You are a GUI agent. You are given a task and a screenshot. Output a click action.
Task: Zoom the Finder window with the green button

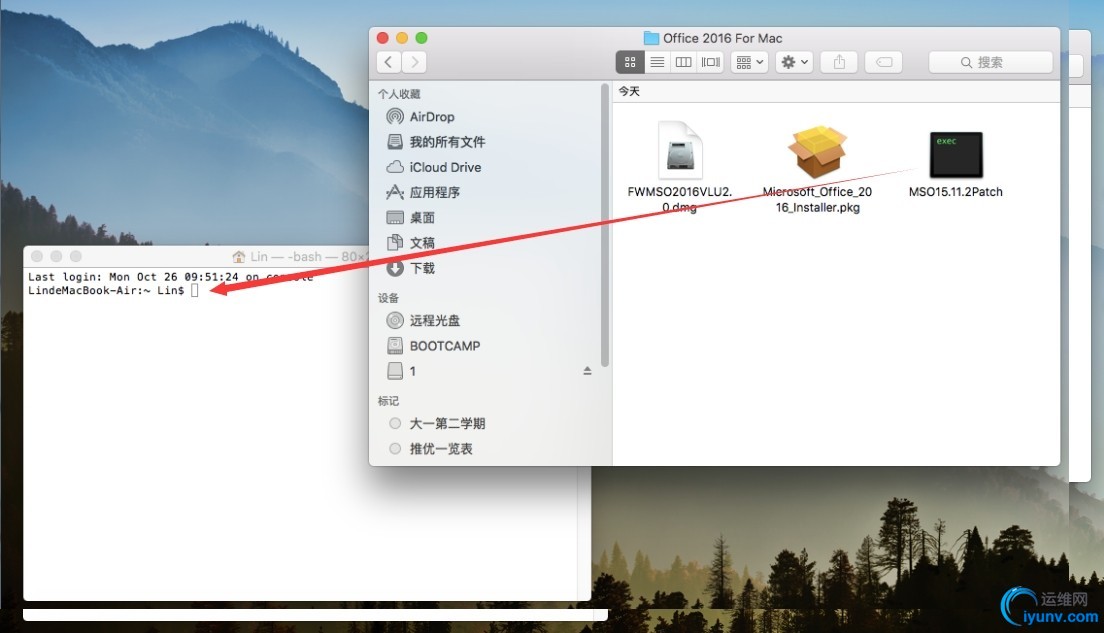coord(421,37)
